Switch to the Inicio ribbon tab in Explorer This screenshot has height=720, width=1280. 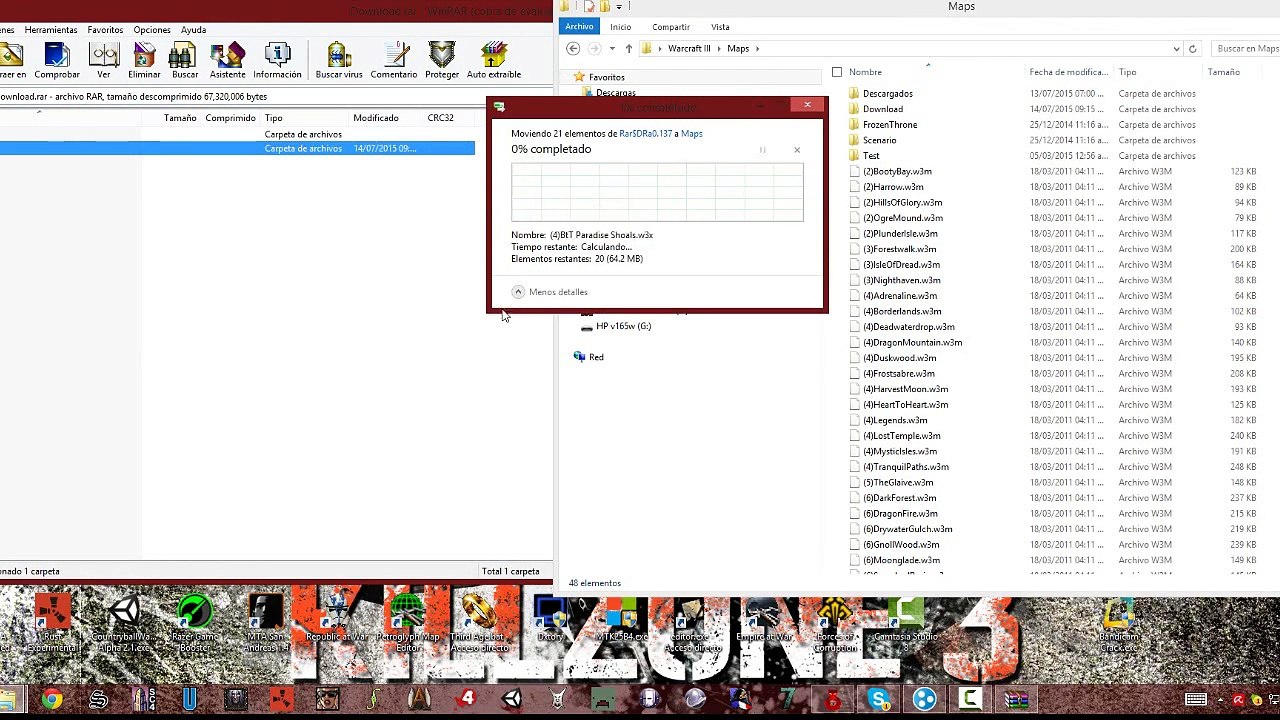click(620, 27)
